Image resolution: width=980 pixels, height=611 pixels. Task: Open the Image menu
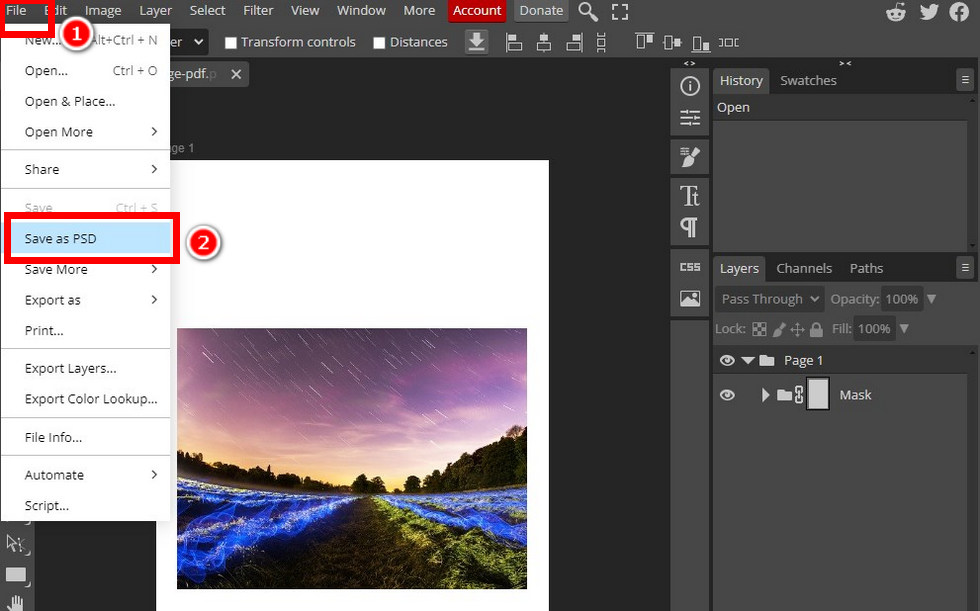(103, 11)
